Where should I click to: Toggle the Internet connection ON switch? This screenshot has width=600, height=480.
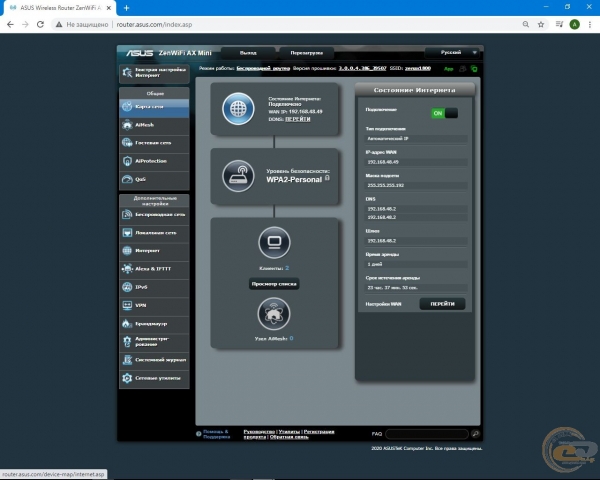click(x=444, y=113)
